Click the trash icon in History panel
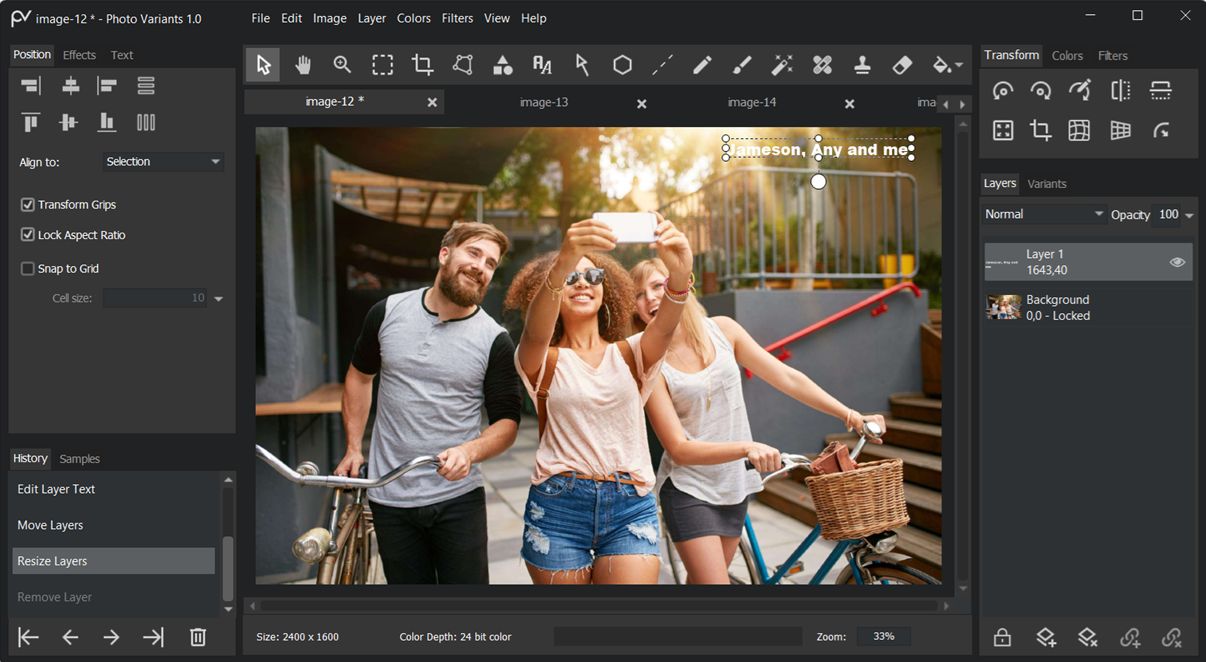This screenshot has width=1206, height=662. click(198, 637)
